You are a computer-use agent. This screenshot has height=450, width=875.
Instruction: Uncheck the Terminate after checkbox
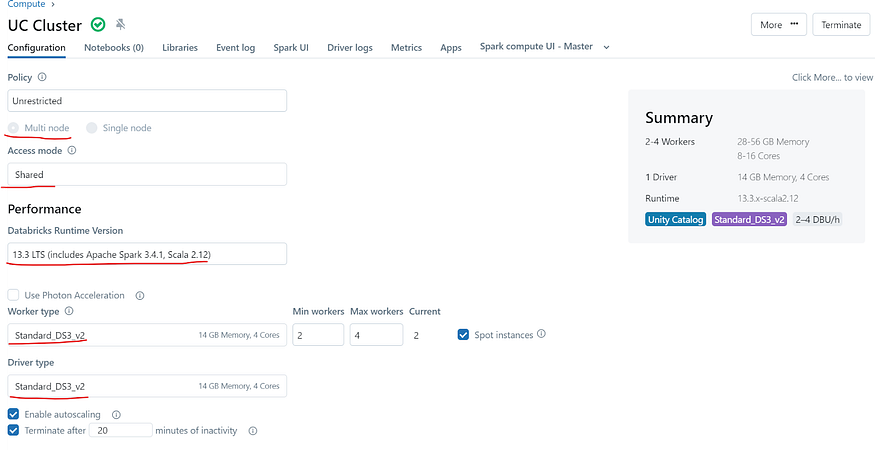[13, 430]
